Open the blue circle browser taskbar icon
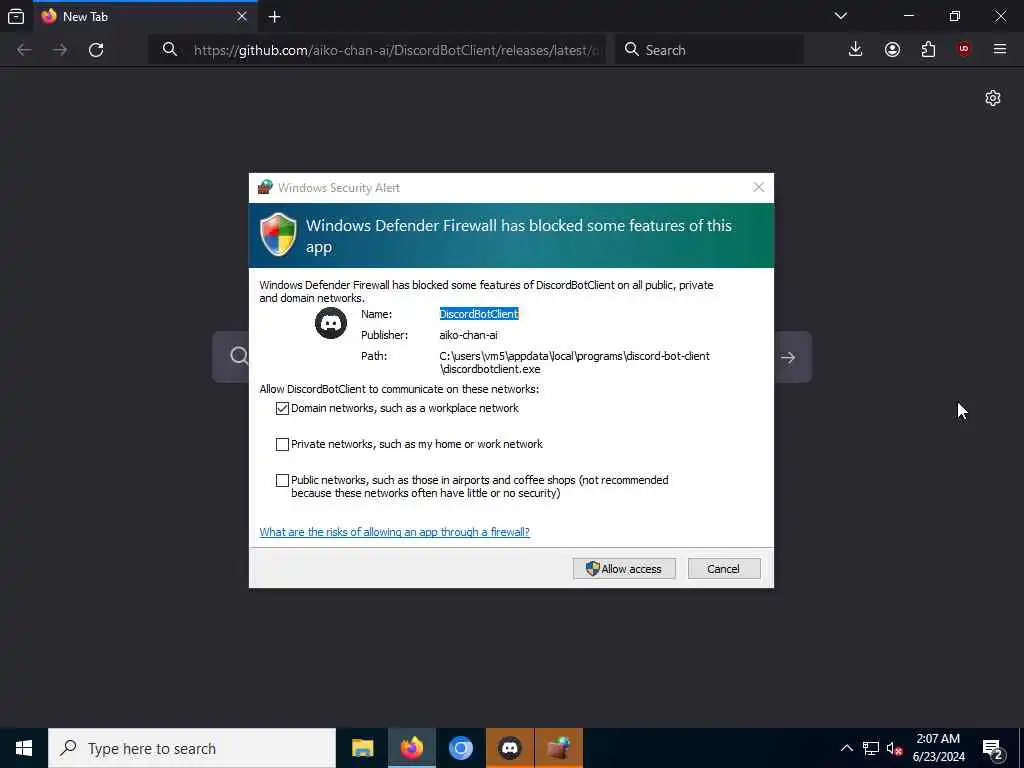 460,748
